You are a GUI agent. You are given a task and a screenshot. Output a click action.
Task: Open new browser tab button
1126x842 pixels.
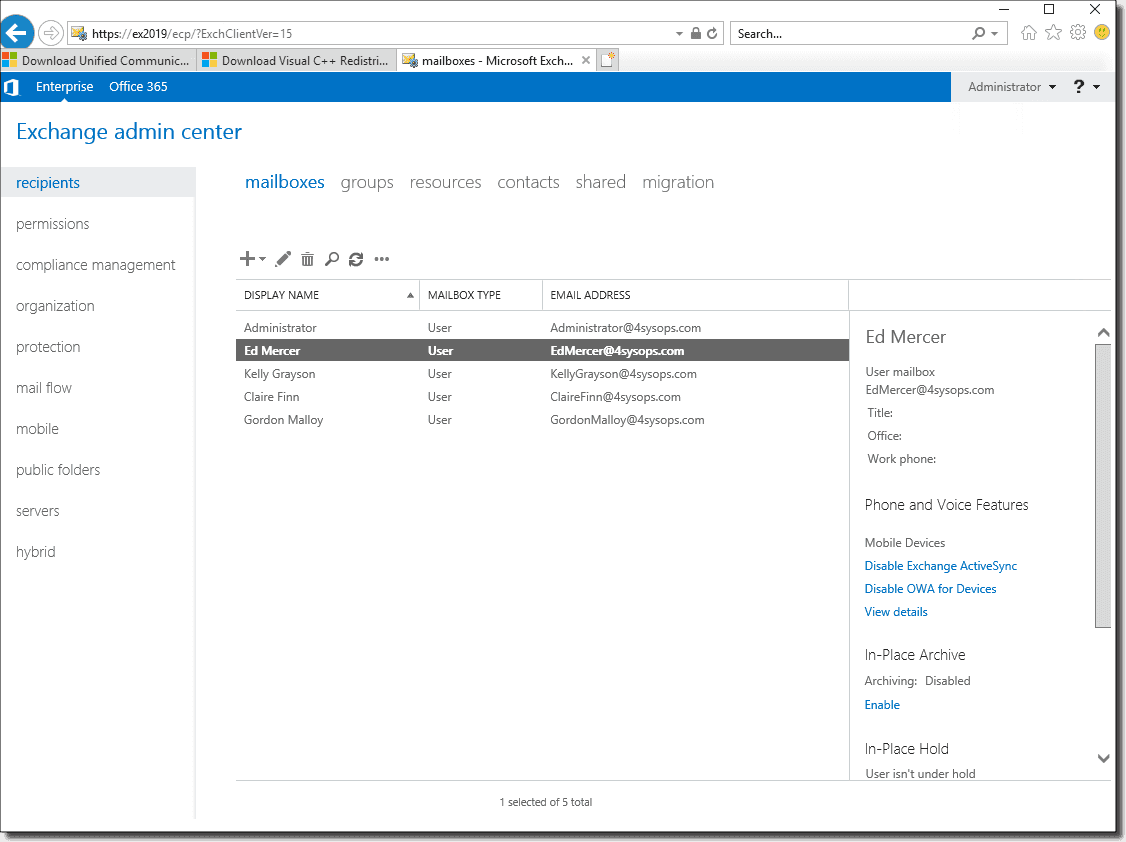(608, 60)
